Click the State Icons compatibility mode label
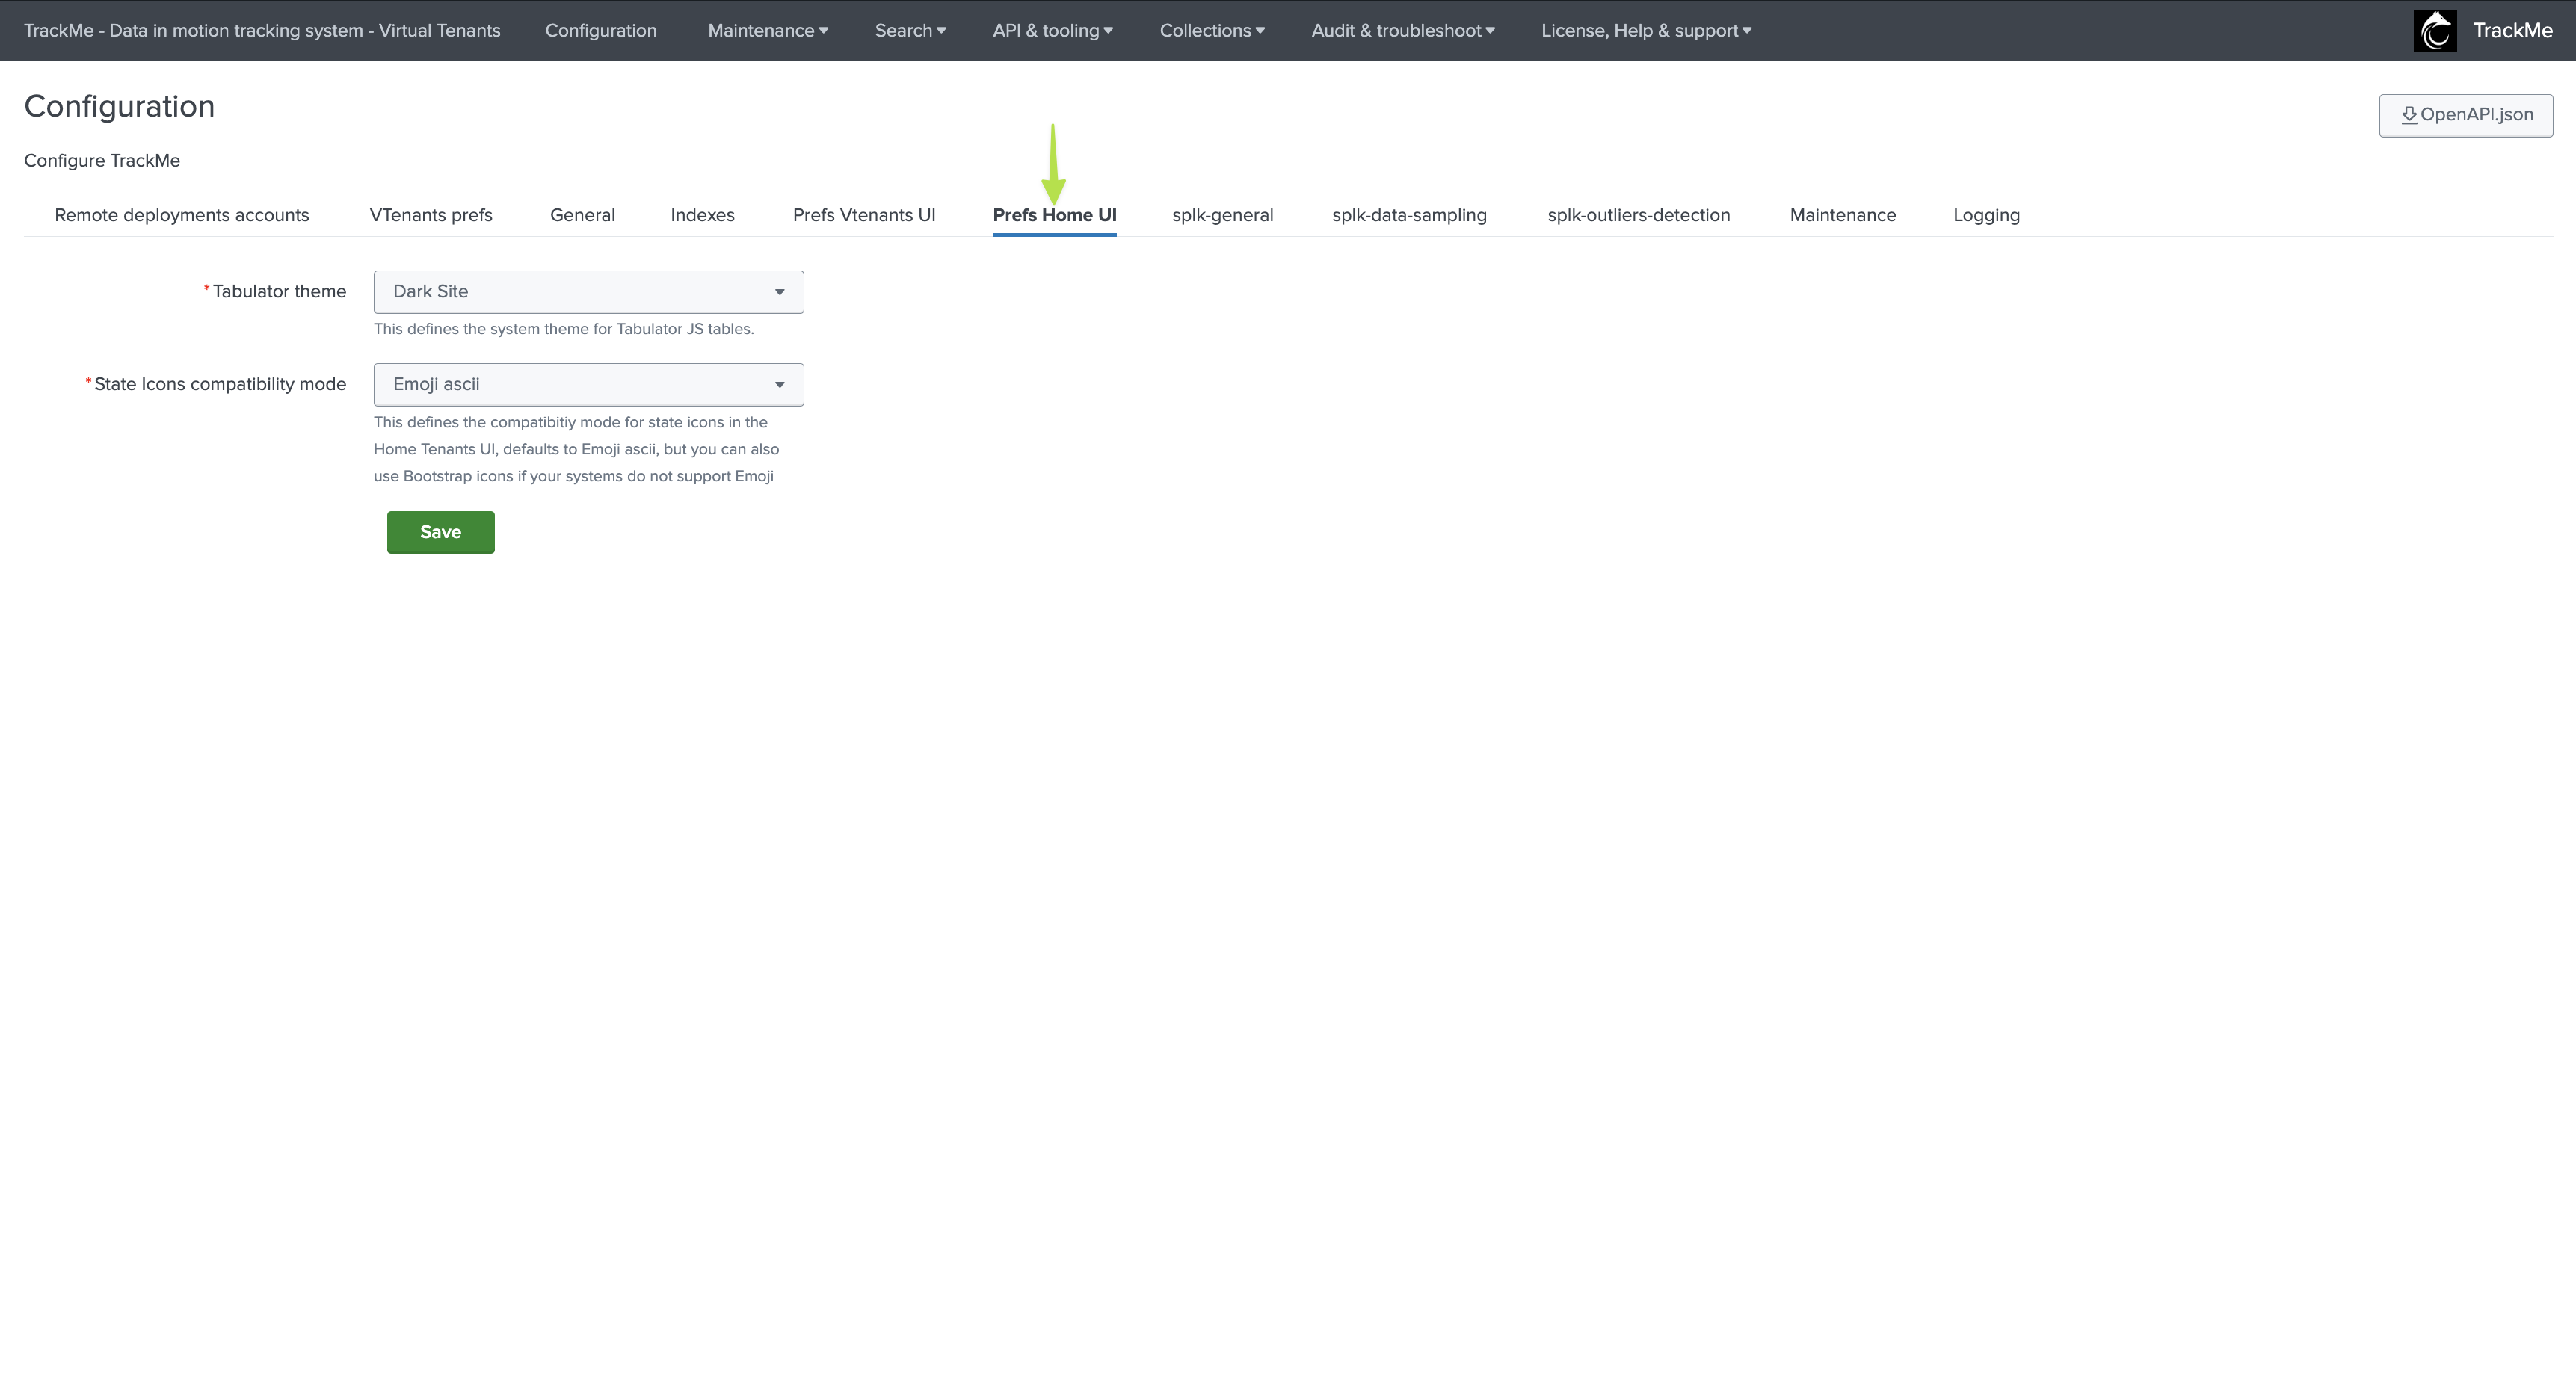Image resolution: width=2576 pixels, height=1378 pixels. click(x=220, y=385)
